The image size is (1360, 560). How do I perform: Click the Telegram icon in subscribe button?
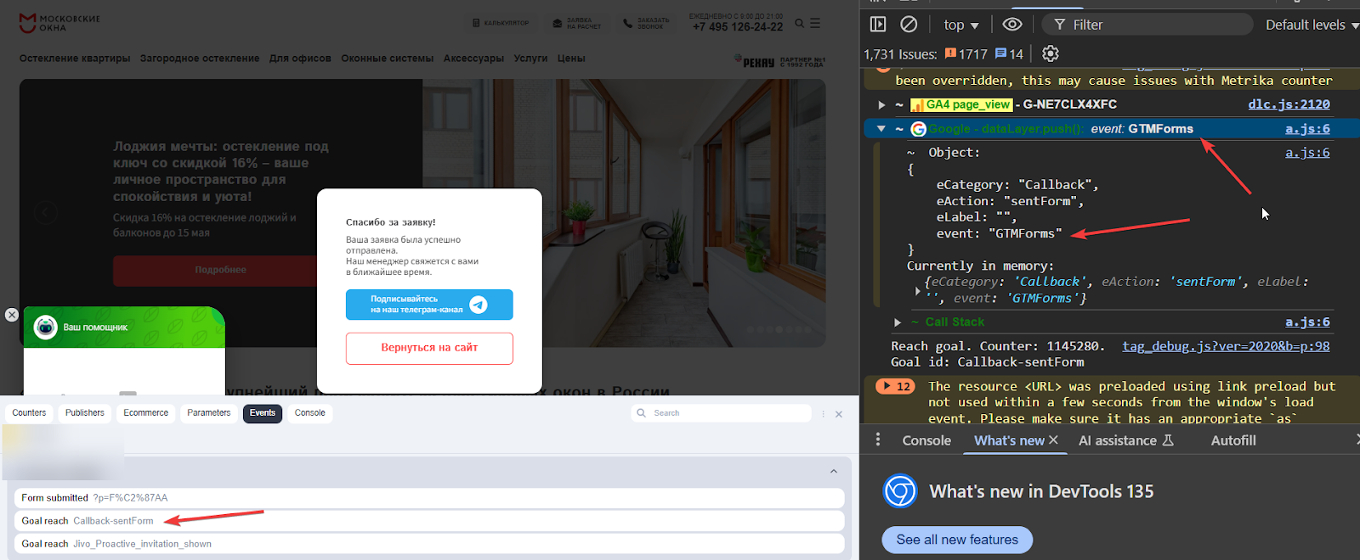[478, 305]
